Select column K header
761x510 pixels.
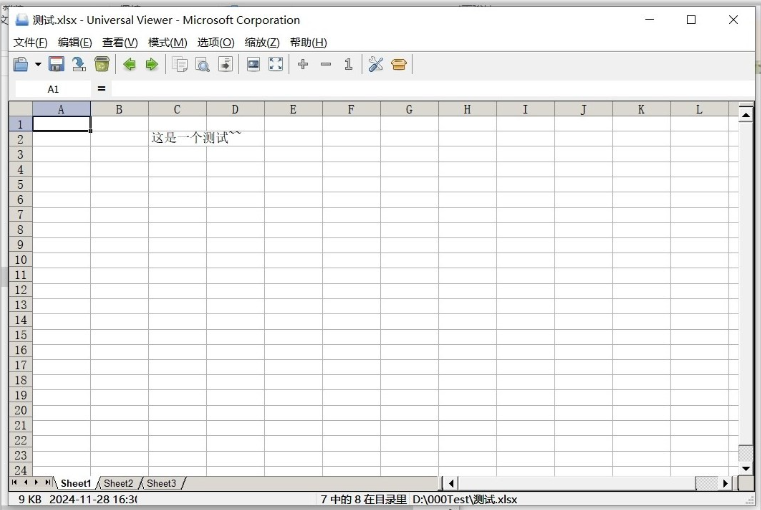point(641,109)
